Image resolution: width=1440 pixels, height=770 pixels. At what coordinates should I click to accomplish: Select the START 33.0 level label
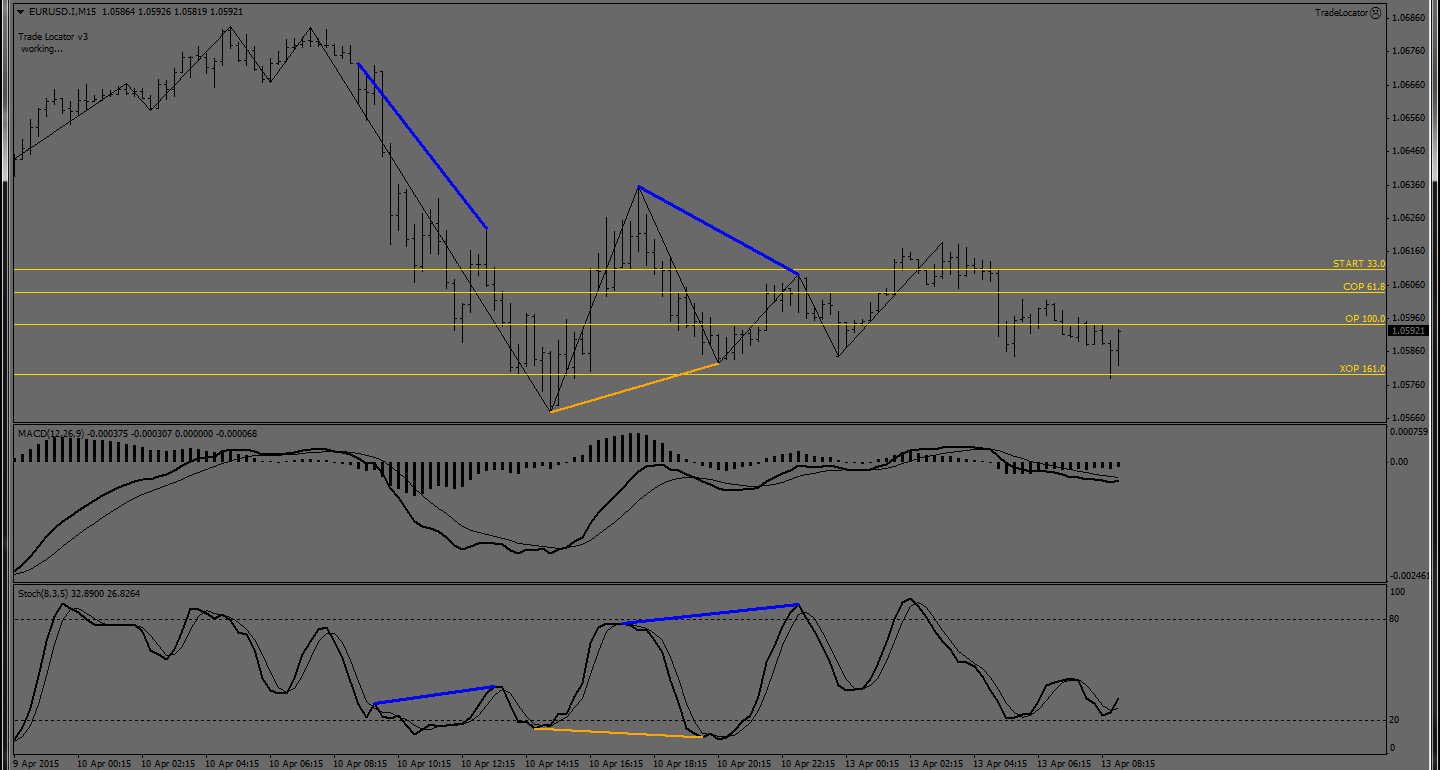(1358, 264)
